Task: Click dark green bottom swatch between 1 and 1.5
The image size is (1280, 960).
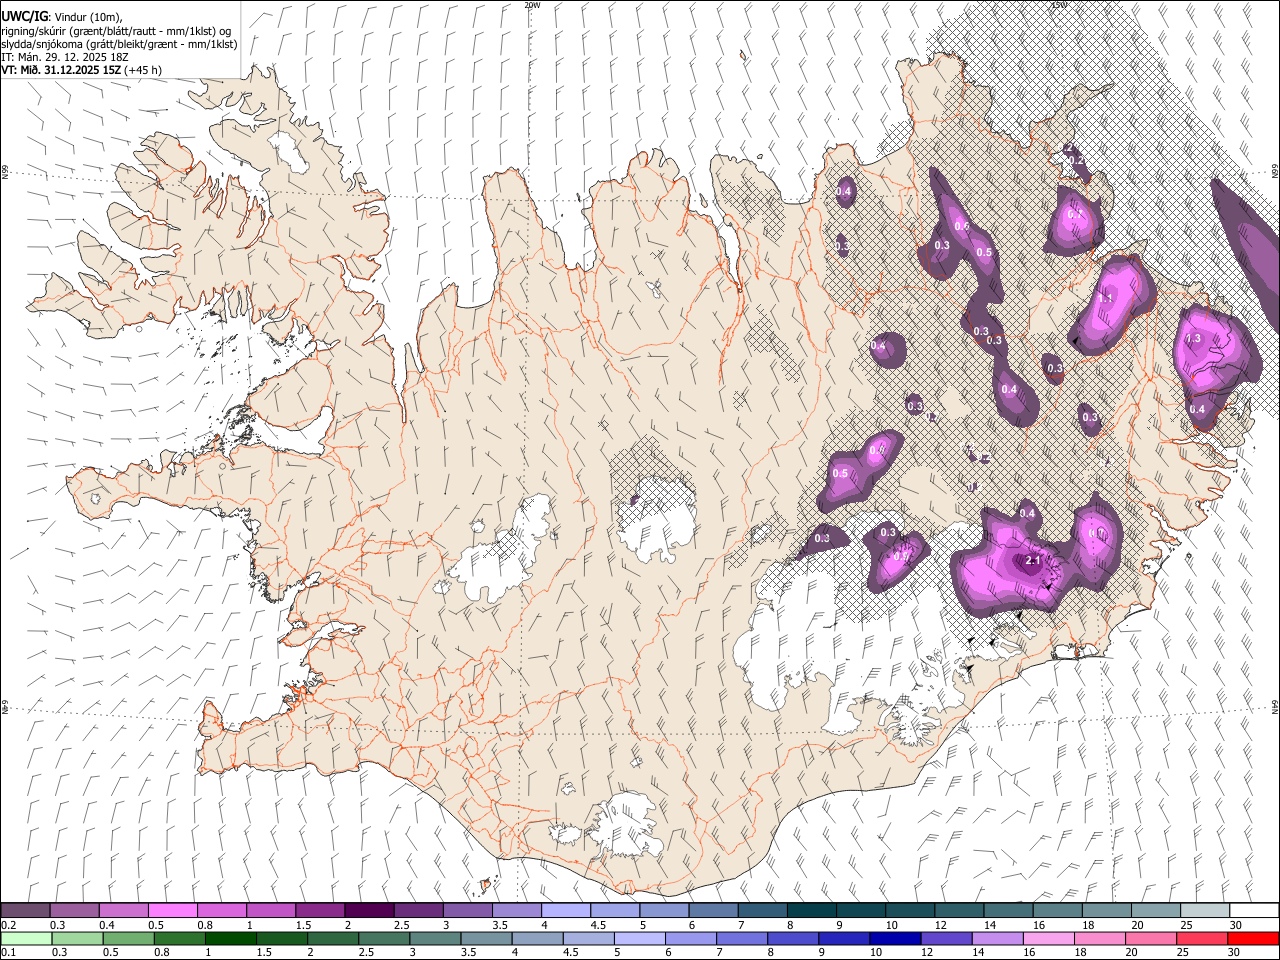Action: point(231,938)
